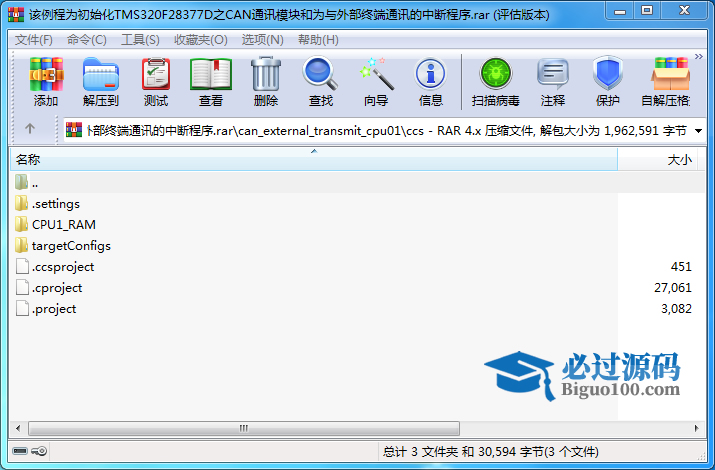
Task: Click the 解压到 (Extract to) icon
Action: pyautogui.click(x=101, y=82)
